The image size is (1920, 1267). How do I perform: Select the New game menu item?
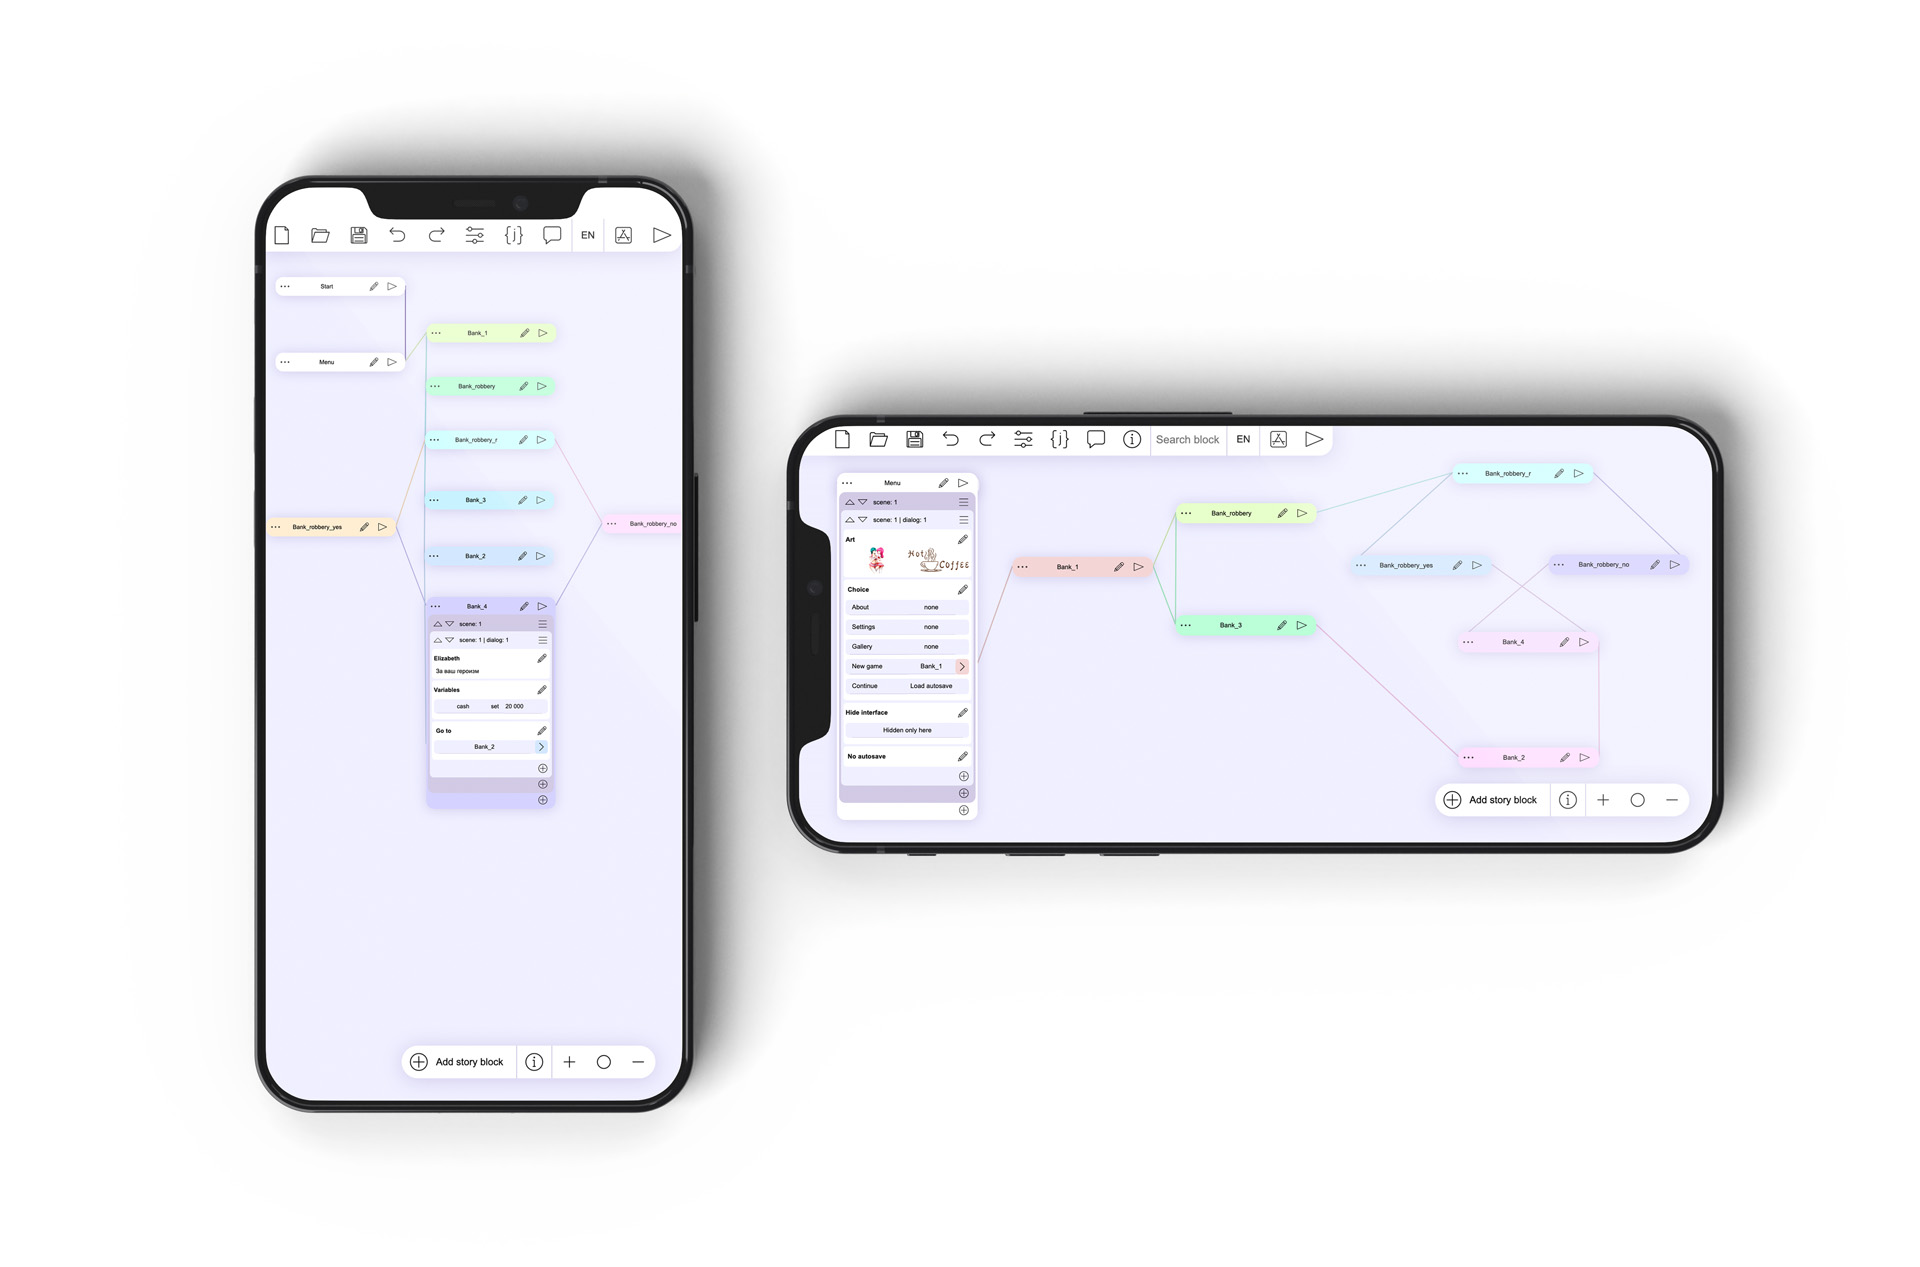(x=867, y=666)
